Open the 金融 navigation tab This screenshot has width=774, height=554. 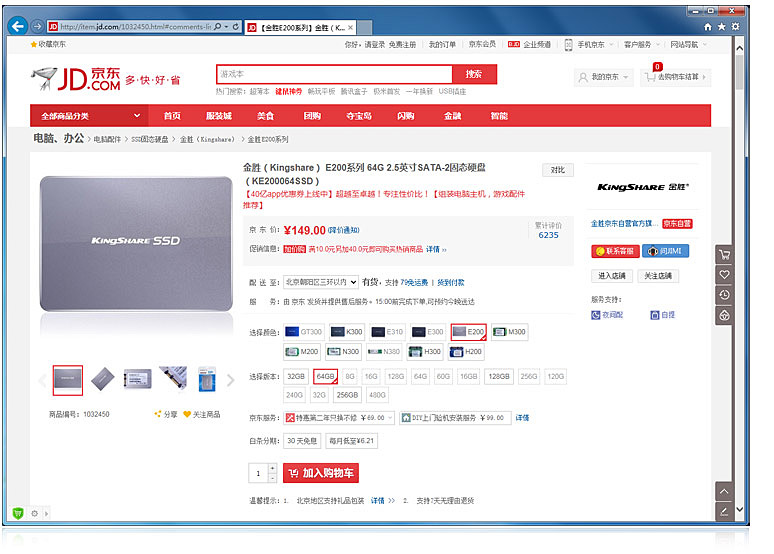[452, 116]
